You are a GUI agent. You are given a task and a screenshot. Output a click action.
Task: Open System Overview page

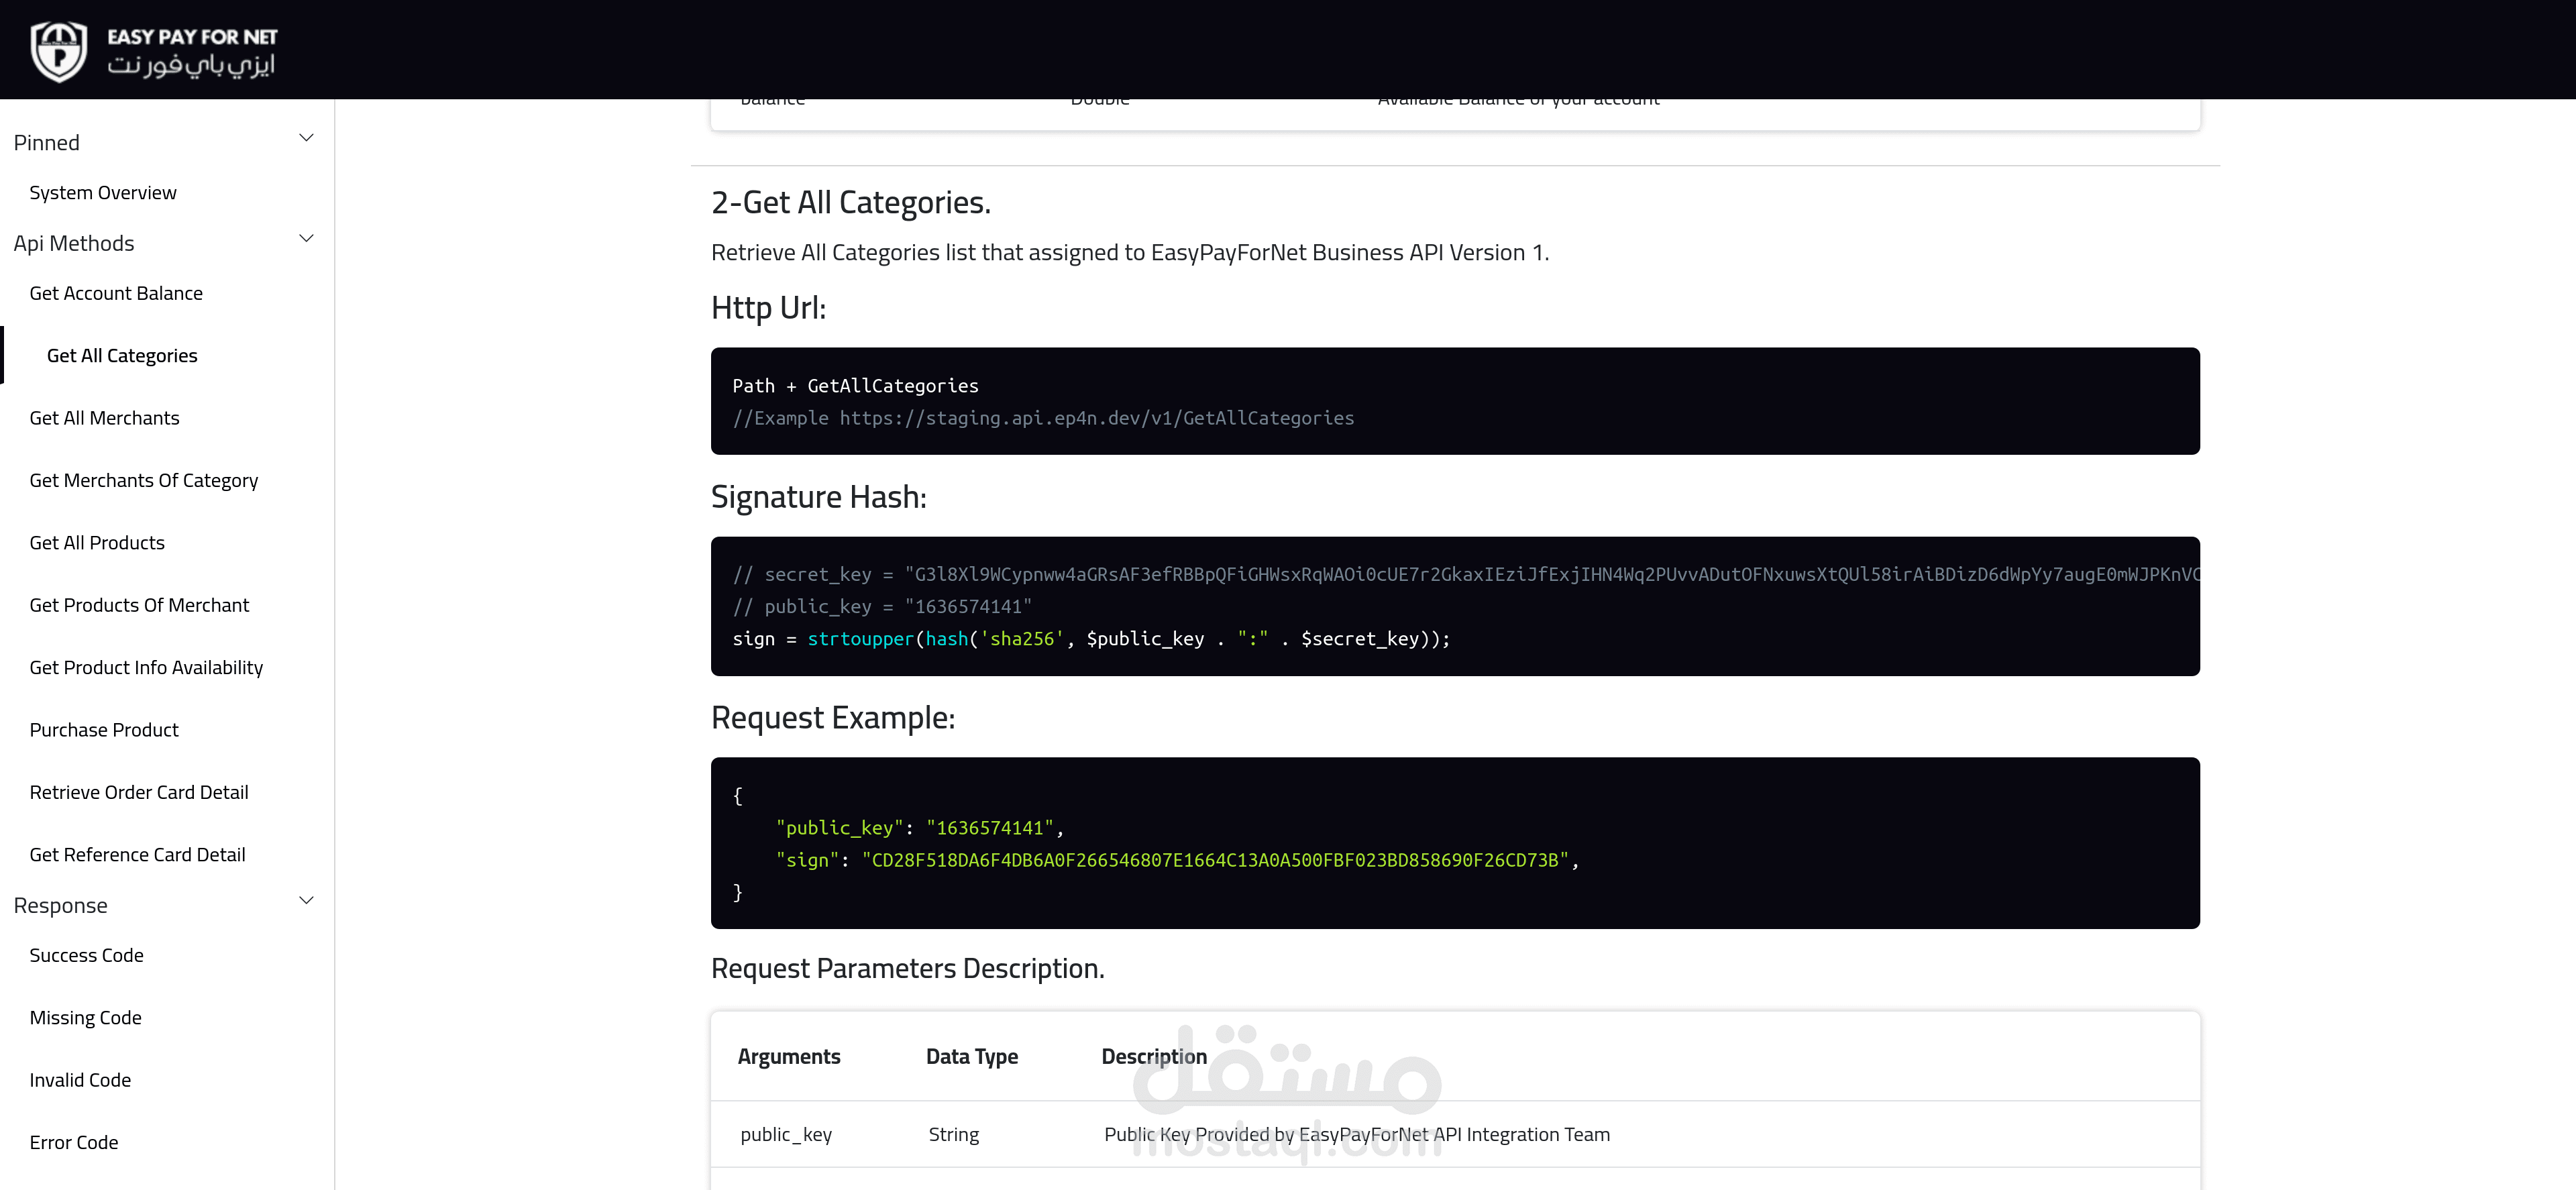pos(103,193)
